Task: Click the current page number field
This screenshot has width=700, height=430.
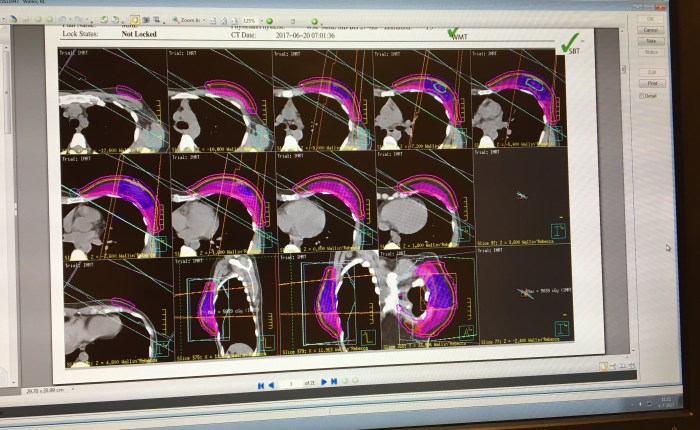Action: (x=291, y=384)
